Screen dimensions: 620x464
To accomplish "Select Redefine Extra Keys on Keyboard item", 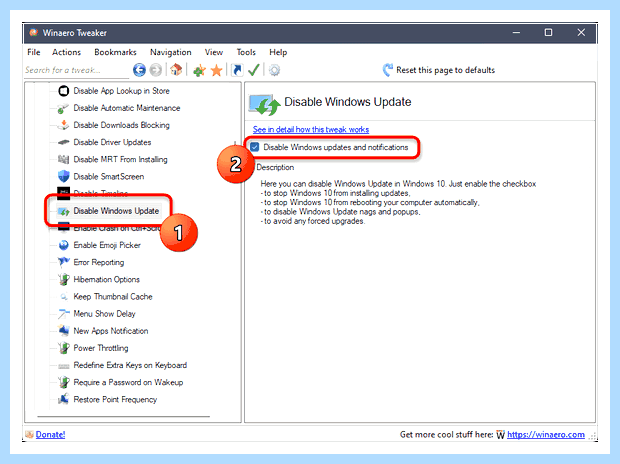I will tap(130, 365).
